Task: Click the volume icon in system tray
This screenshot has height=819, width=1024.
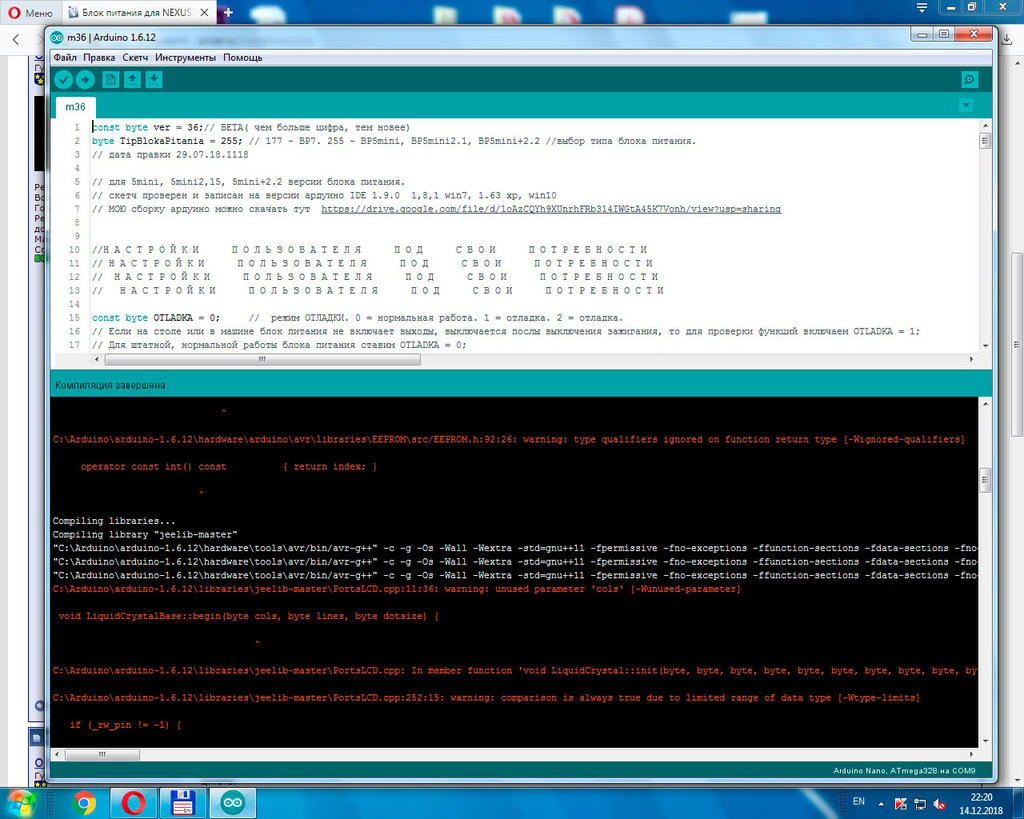Action: click(x=939, y=802)
